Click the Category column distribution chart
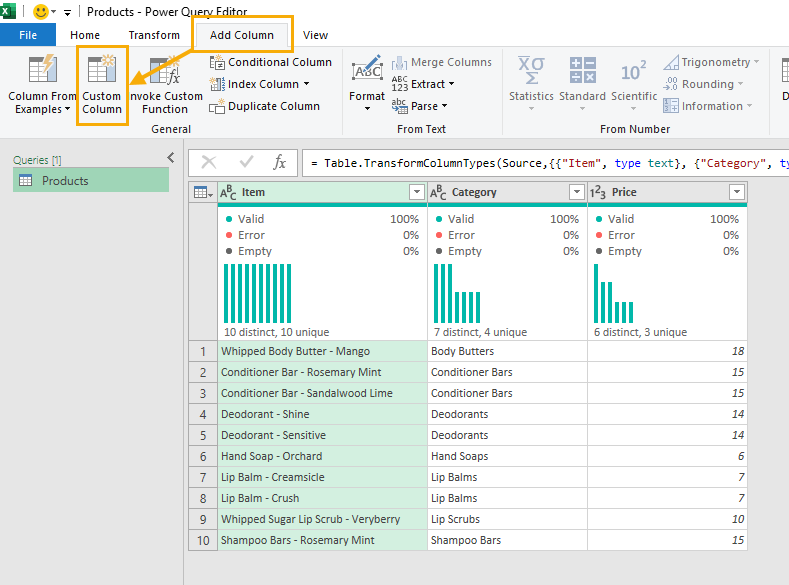The width and height of the screenshot is (789, 585). click(x=457, y=293)
